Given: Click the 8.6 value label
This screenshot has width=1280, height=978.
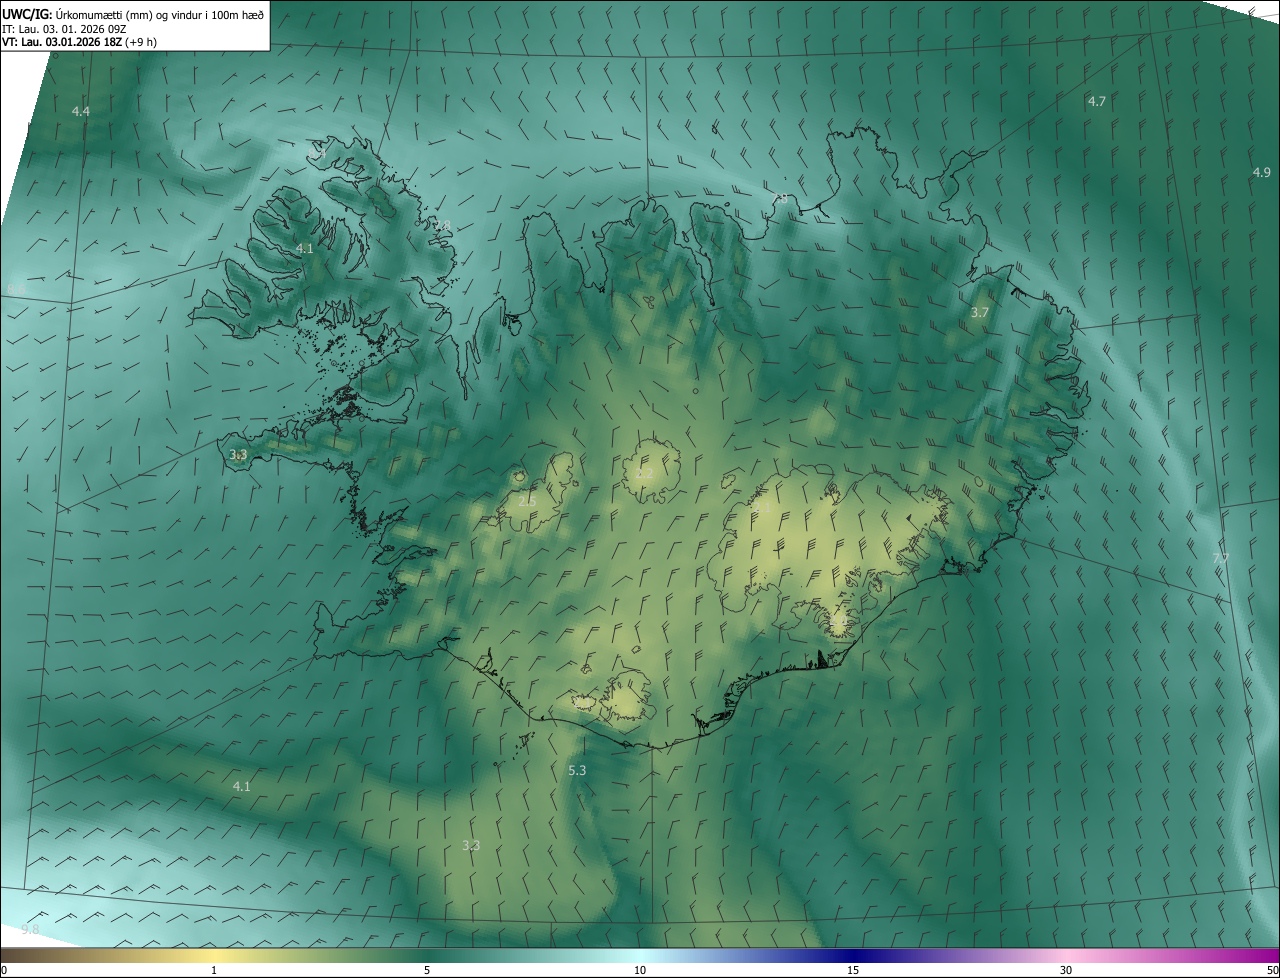Looking at the screenshot, I should (16, 290).
